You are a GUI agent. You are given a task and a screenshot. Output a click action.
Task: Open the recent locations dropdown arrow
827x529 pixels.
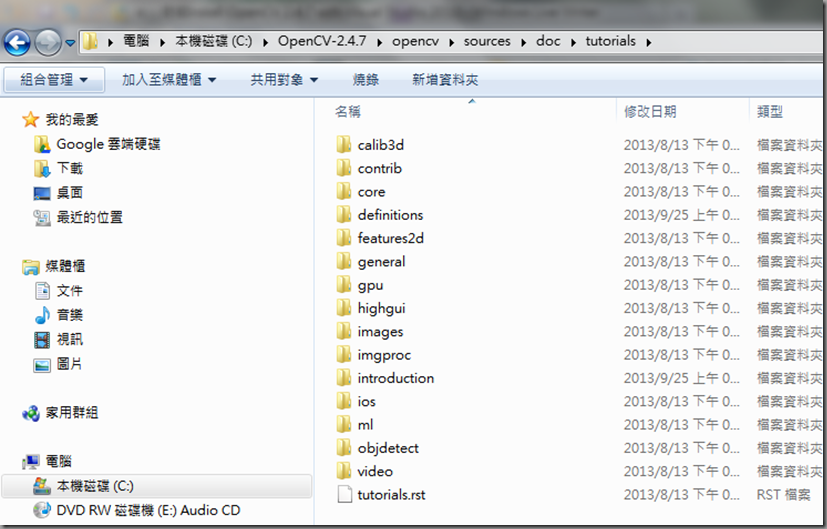70,43
